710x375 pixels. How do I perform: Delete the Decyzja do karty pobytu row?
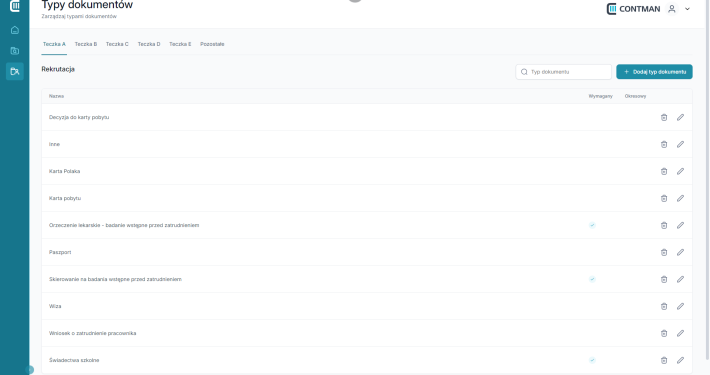click(x=664, y=117)
